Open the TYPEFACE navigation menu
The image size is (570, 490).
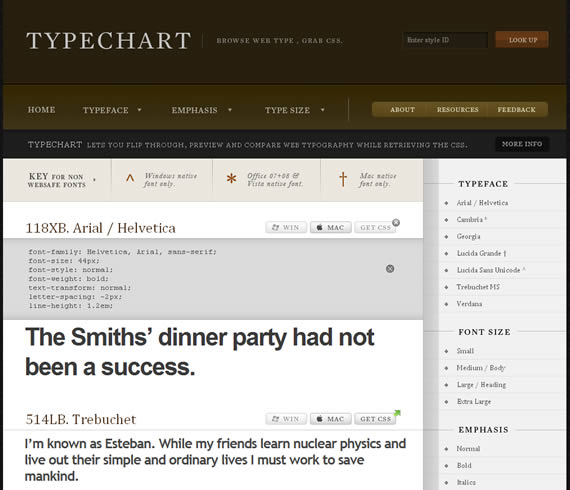[105, 110]
